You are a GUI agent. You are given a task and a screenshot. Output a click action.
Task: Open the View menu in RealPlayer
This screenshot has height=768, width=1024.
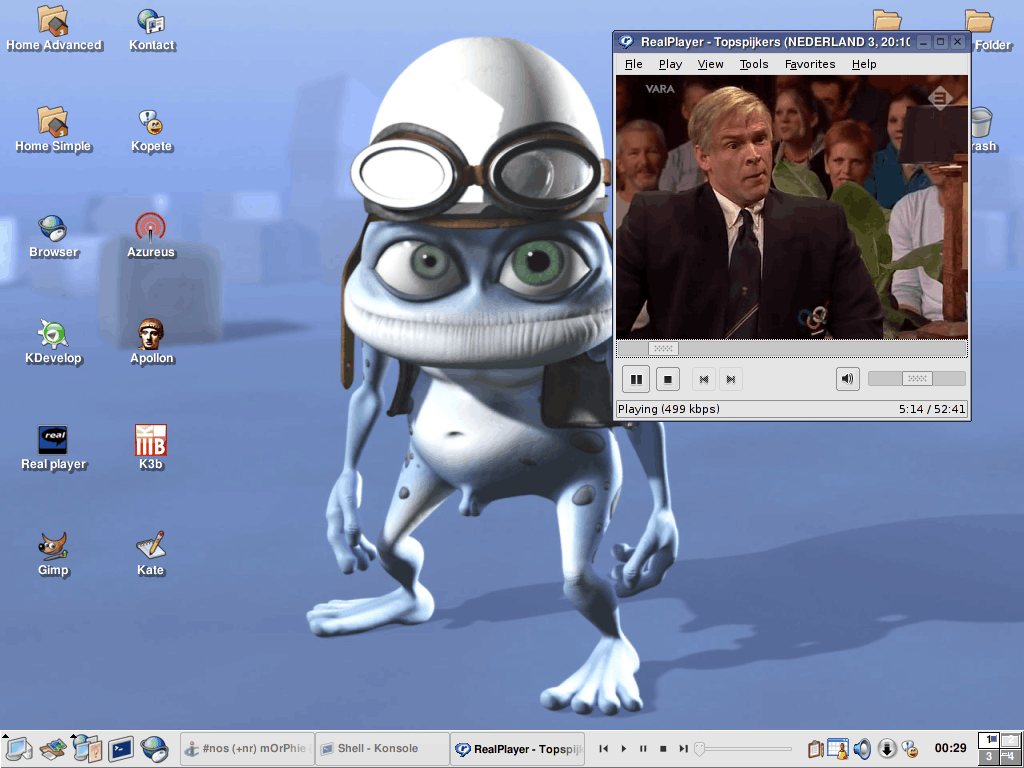click(x=710, y=64)
